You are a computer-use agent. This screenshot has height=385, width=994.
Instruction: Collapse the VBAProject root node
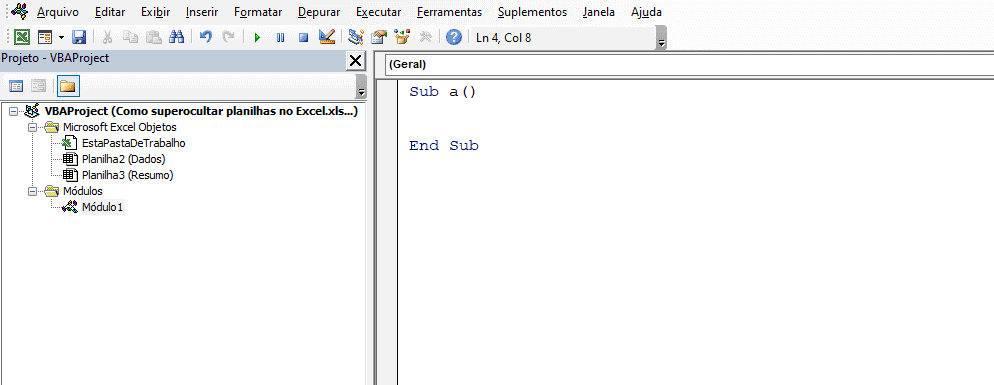point(13,112)
